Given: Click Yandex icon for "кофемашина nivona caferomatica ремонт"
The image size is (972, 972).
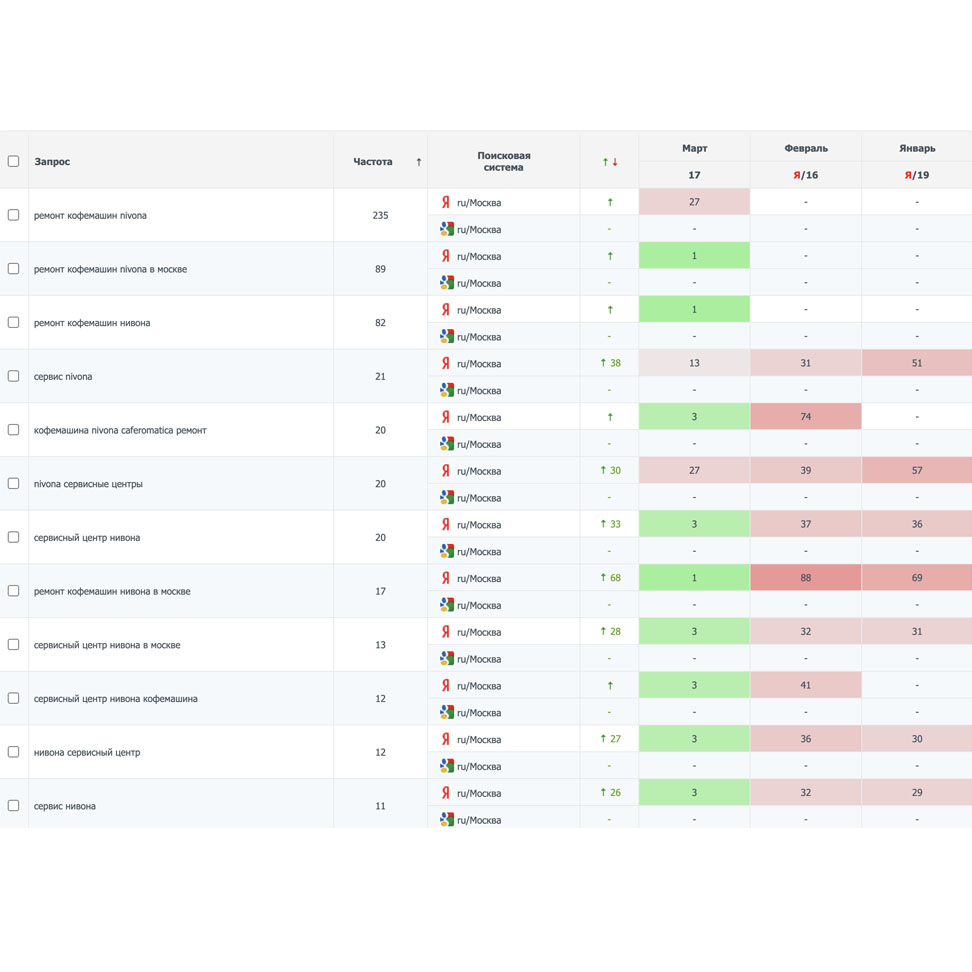Looking at the screenshot, I should pyautogui.click(x=445, y=417).
